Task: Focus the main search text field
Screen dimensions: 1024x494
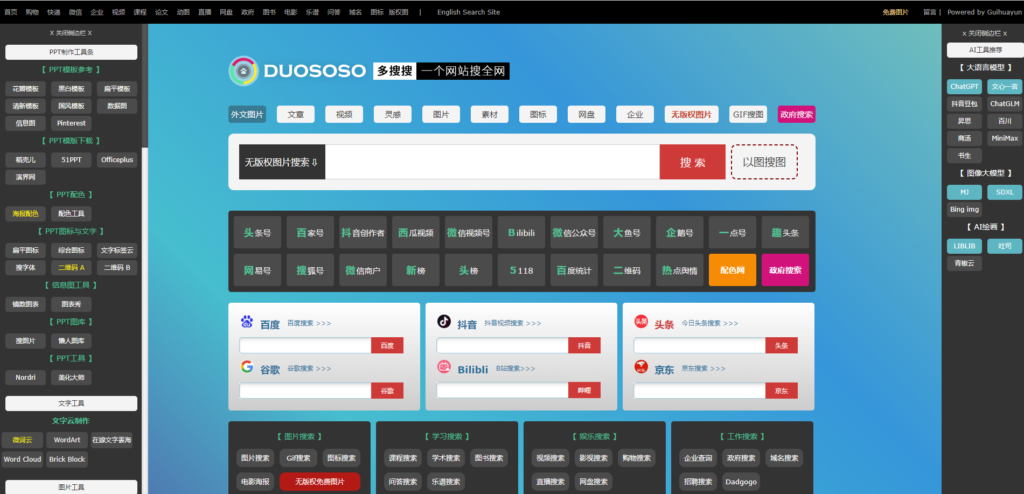Action: click(x=492, y=162)
